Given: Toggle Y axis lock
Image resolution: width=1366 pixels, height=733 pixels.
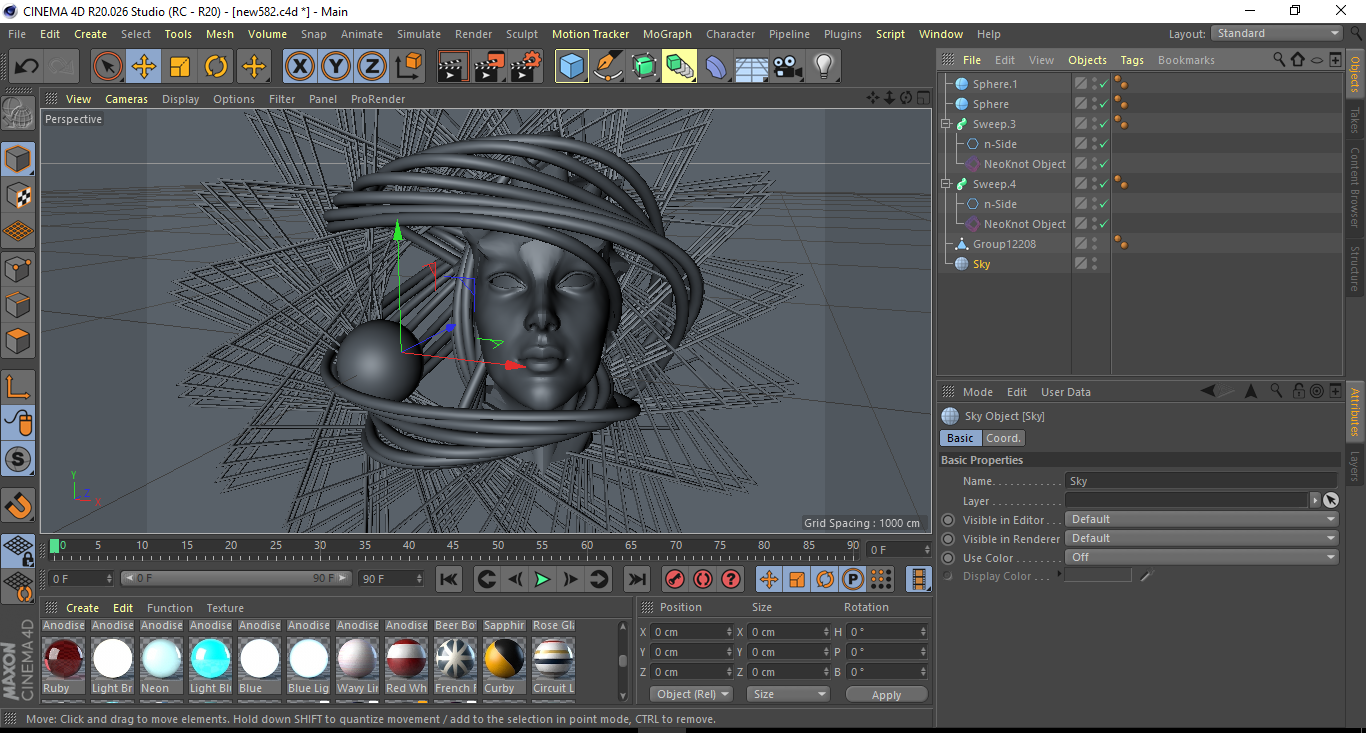Looking at the screenshot, I should pyautogui.click(x=336, y=67).
